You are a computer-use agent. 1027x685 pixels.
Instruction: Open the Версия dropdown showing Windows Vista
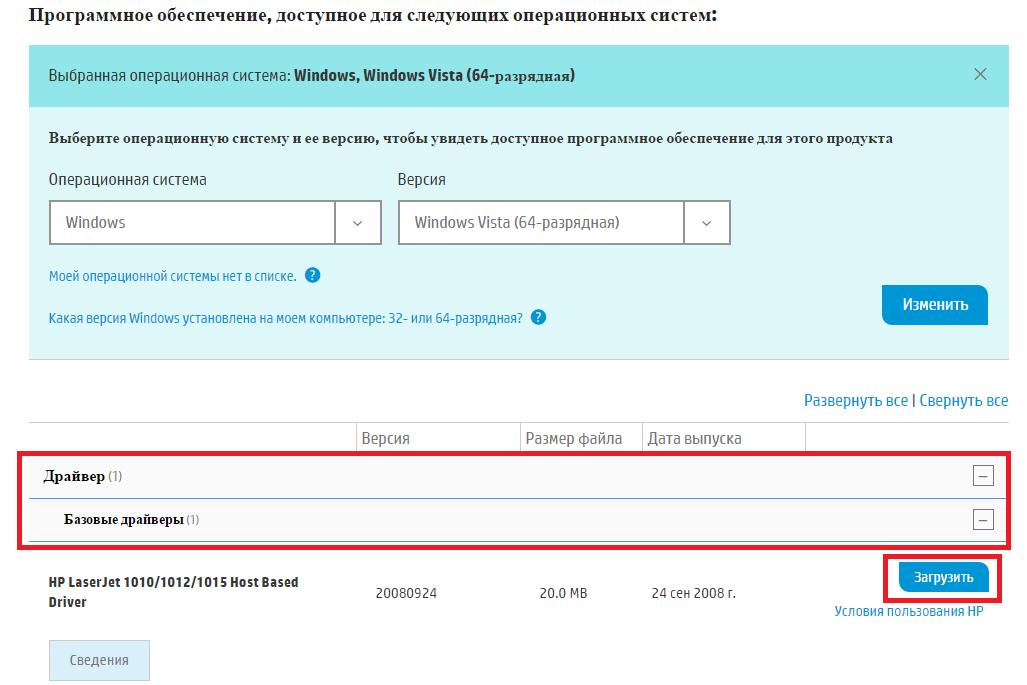pyautogui.click(x=541, y=222)
